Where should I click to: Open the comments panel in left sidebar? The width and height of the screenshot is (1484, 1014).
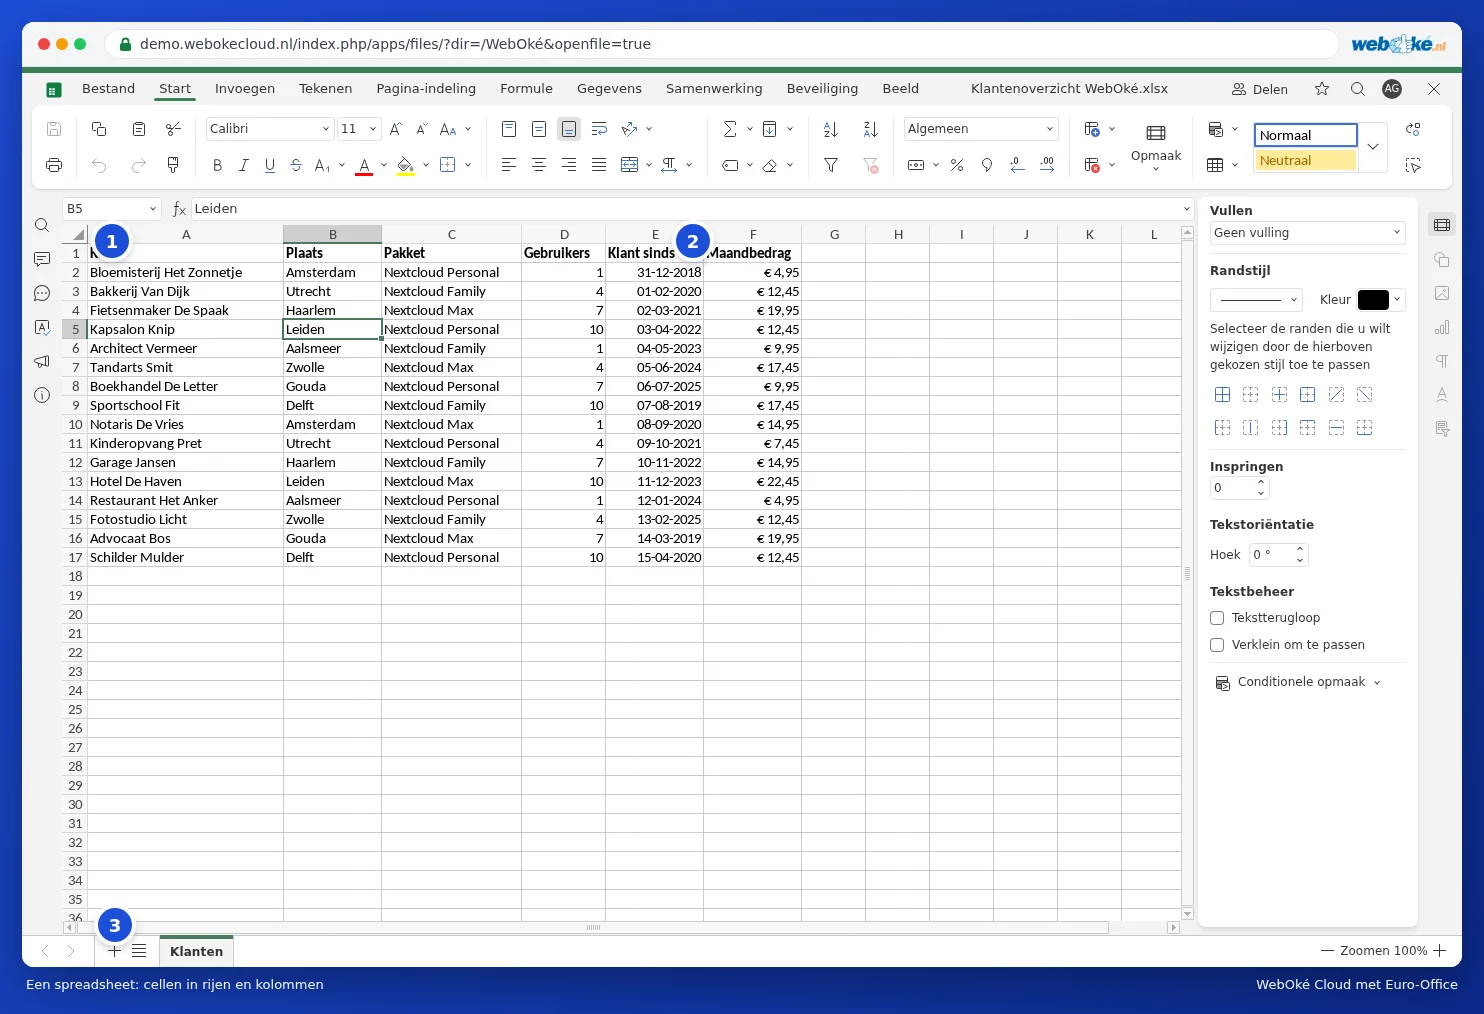click(42, 259)
